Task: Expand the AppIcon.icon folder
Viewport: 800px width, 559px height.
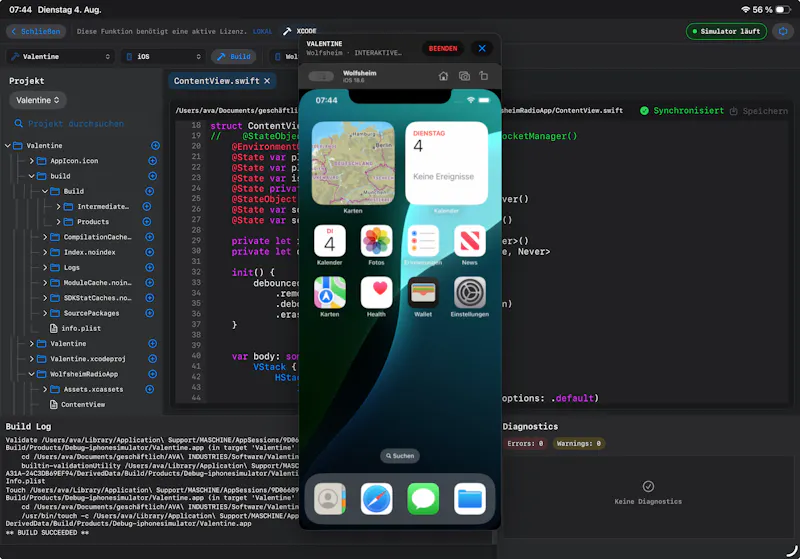Action: point(32,161)
